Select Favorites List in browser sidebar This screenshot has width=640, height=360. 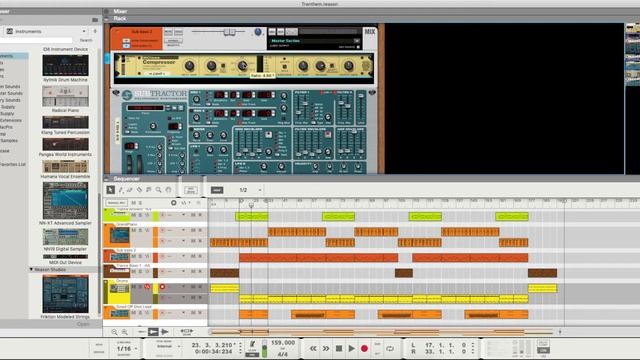(x=13, y=164)
